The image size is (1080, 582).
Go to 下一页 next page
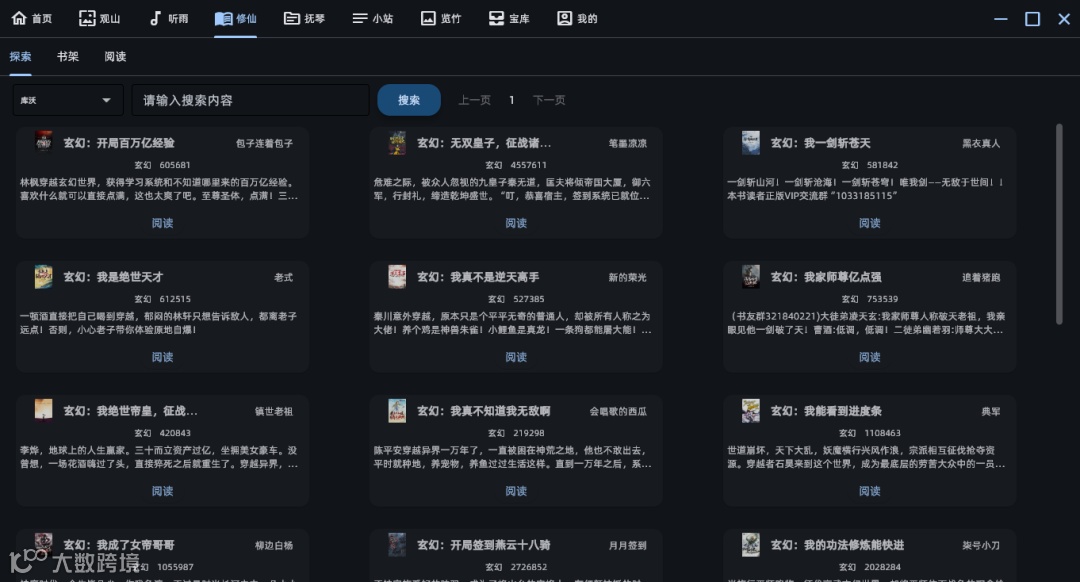click(x=549, y=100)
